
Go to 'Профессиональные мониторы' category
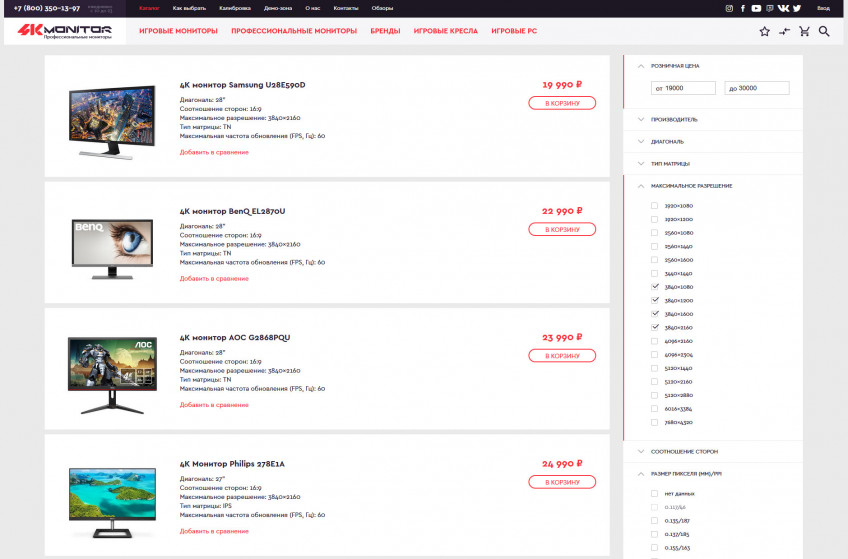[294, 31]
